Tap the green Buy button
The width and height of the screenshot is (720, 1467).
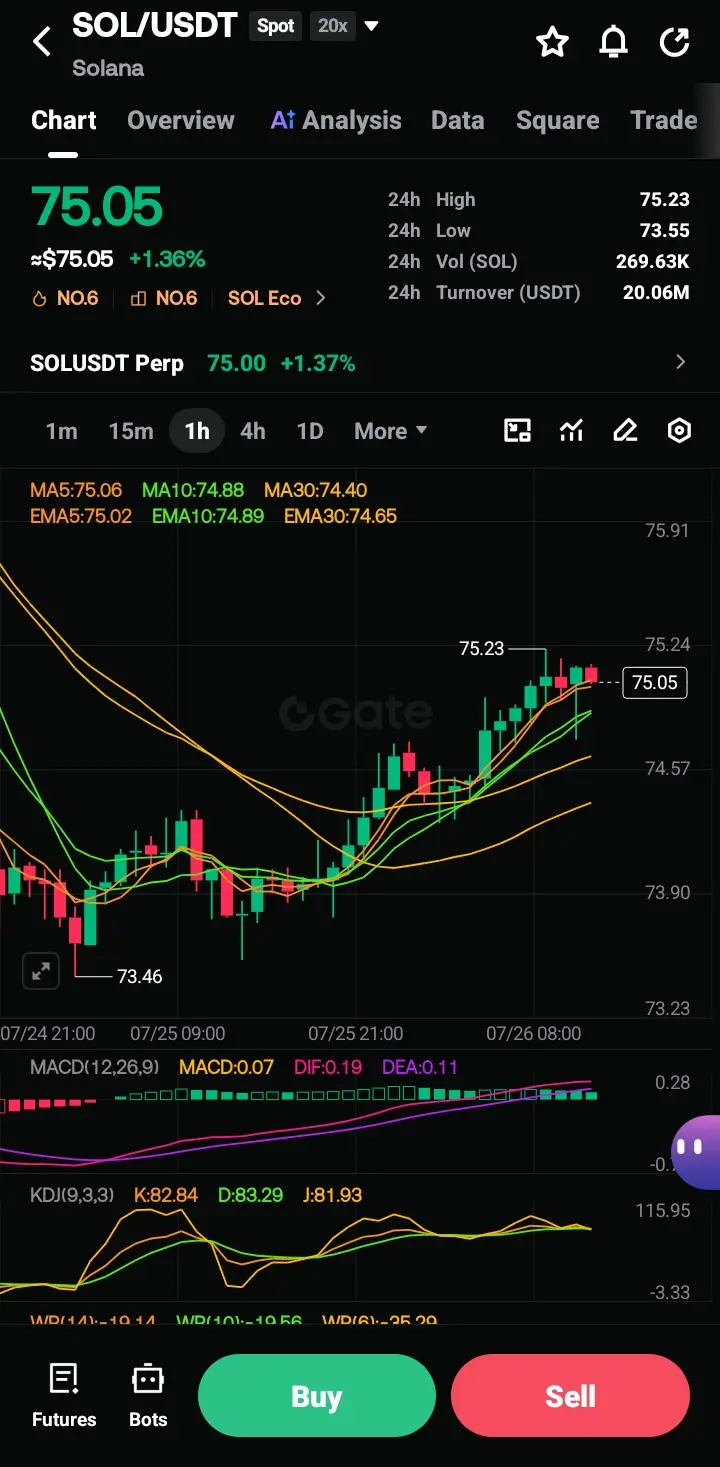click(317, 1396)
